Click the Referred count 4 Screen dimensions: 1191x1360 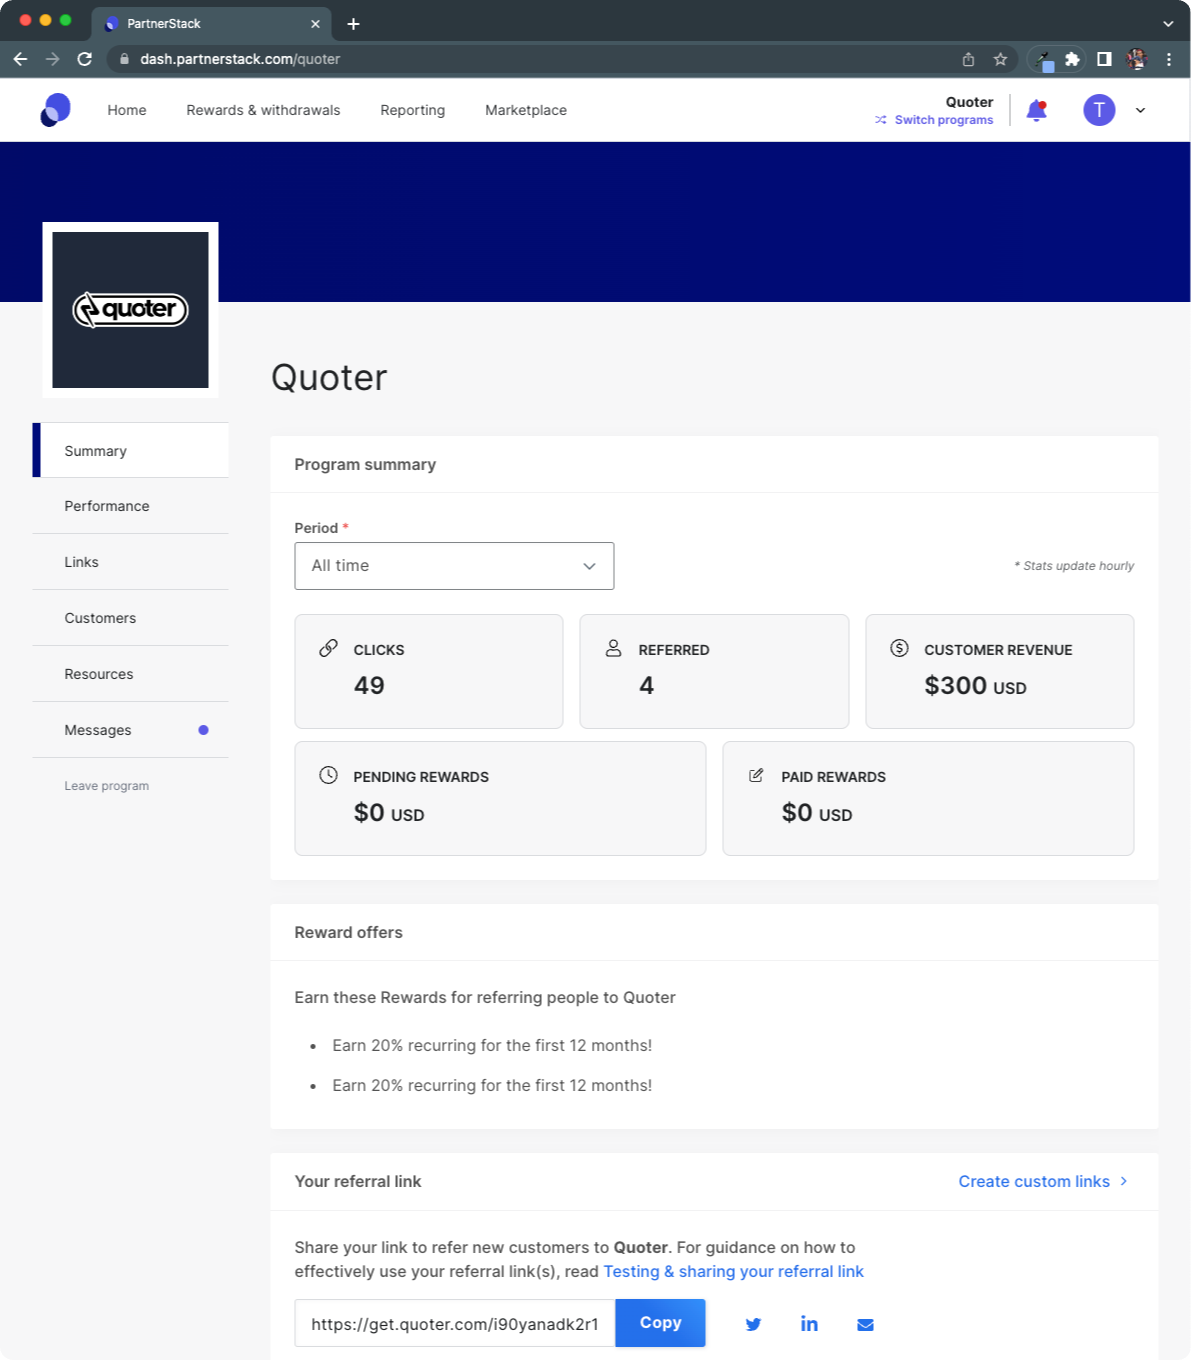646,686
